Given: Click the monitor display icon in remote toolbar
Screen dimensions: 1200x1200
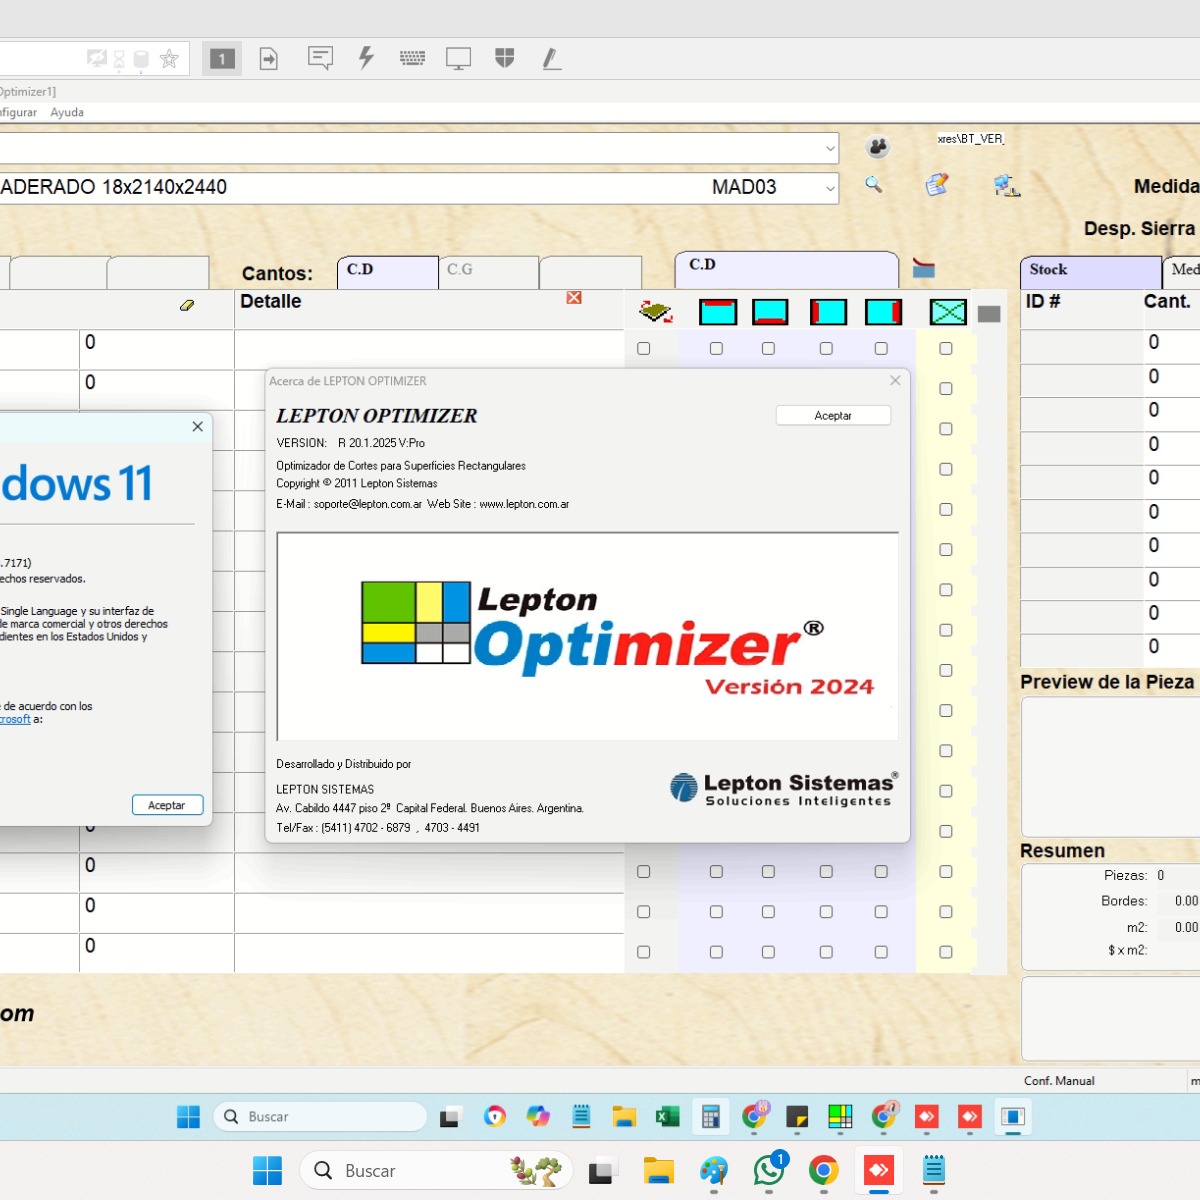Looking at the screenshot, I should pos(458,58).
